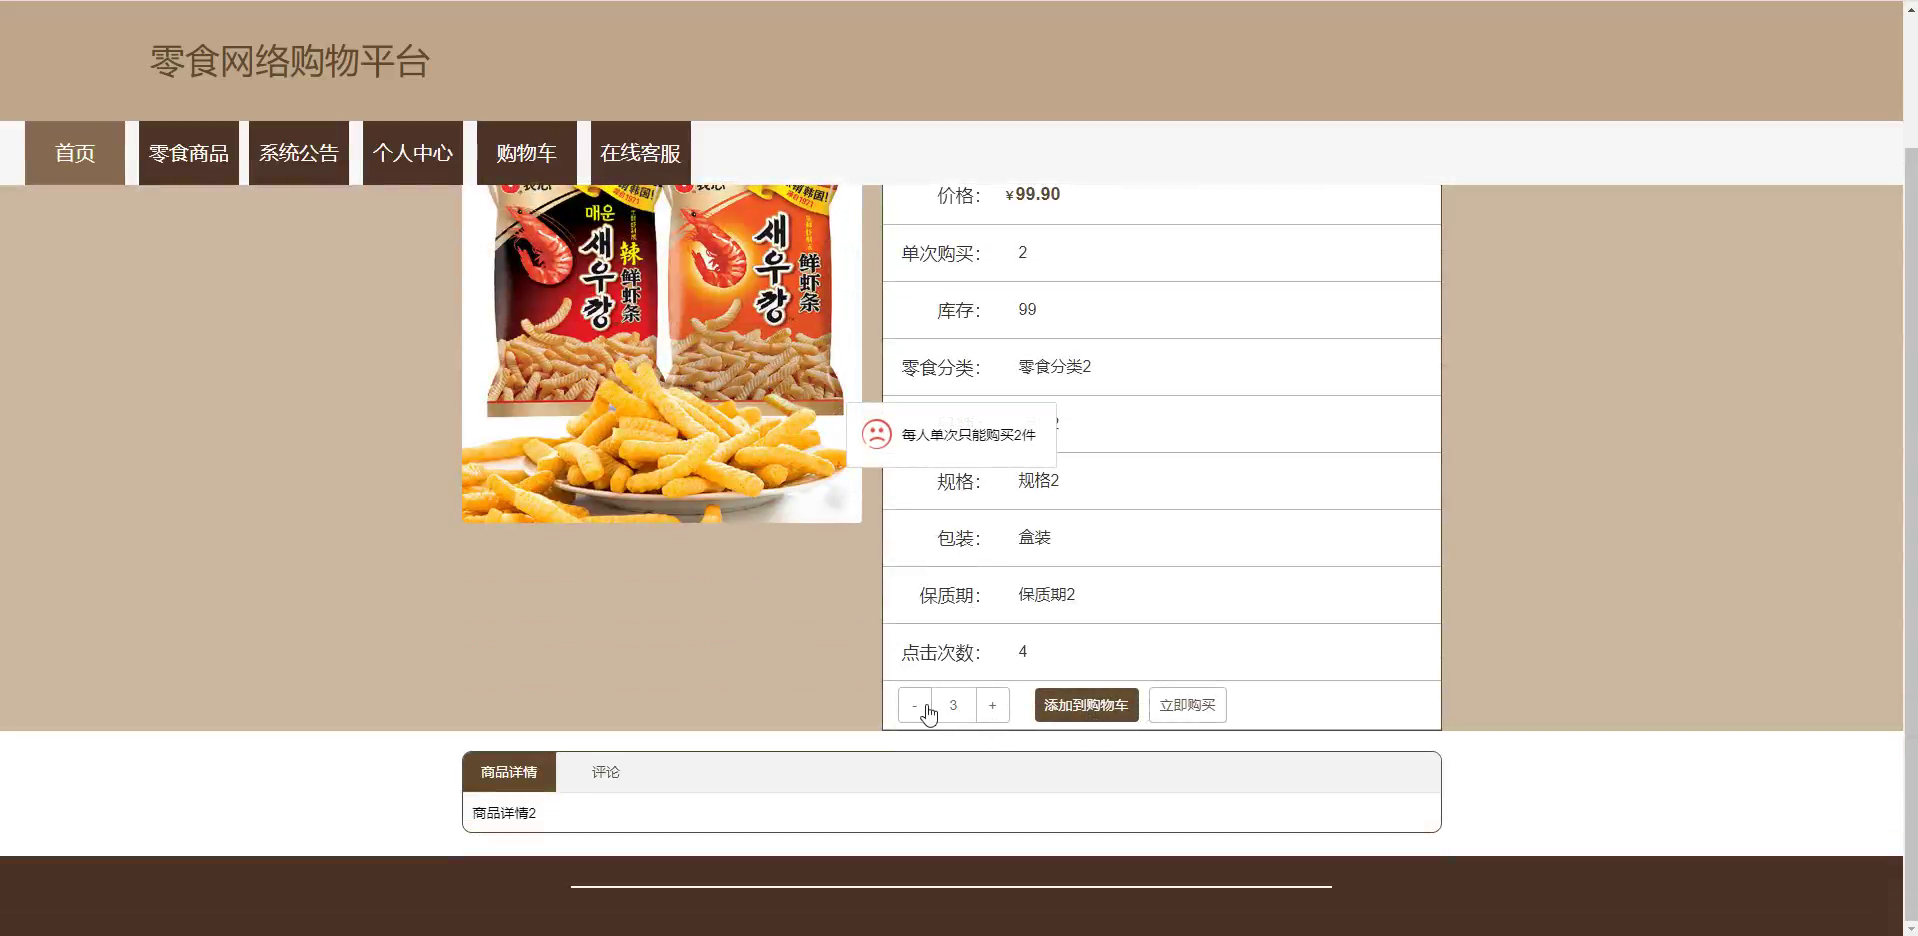Click the 规格2 specification value
Image resolution: width=1918 pixels, height=936 pixels.
[x=1038, y=481]
